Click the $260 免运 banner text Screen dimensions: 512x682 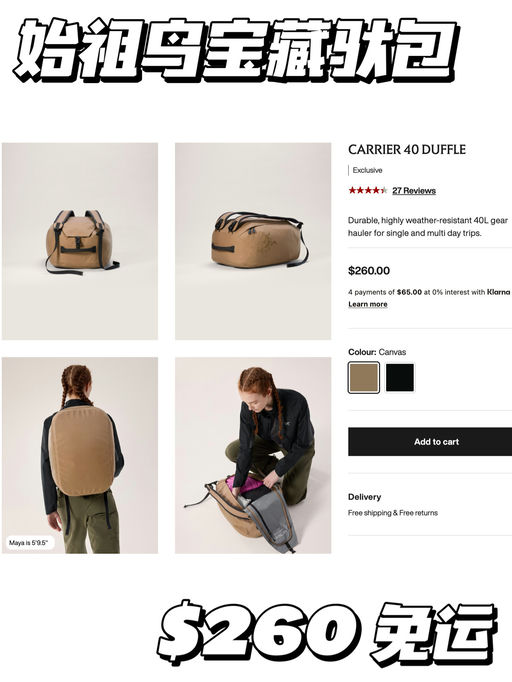click(x=327, y=631)
